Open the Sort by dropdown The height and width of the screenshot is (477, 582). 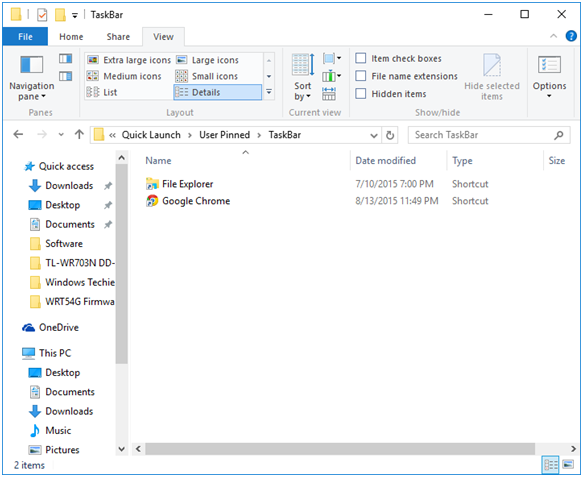[x=303, y=77]
